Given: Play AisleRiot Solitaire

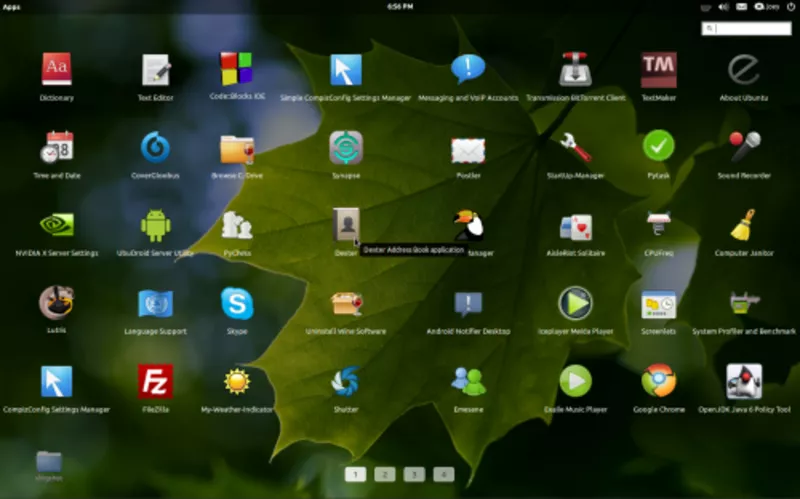Looking at the screenshot, I should (x=576, y=227).
